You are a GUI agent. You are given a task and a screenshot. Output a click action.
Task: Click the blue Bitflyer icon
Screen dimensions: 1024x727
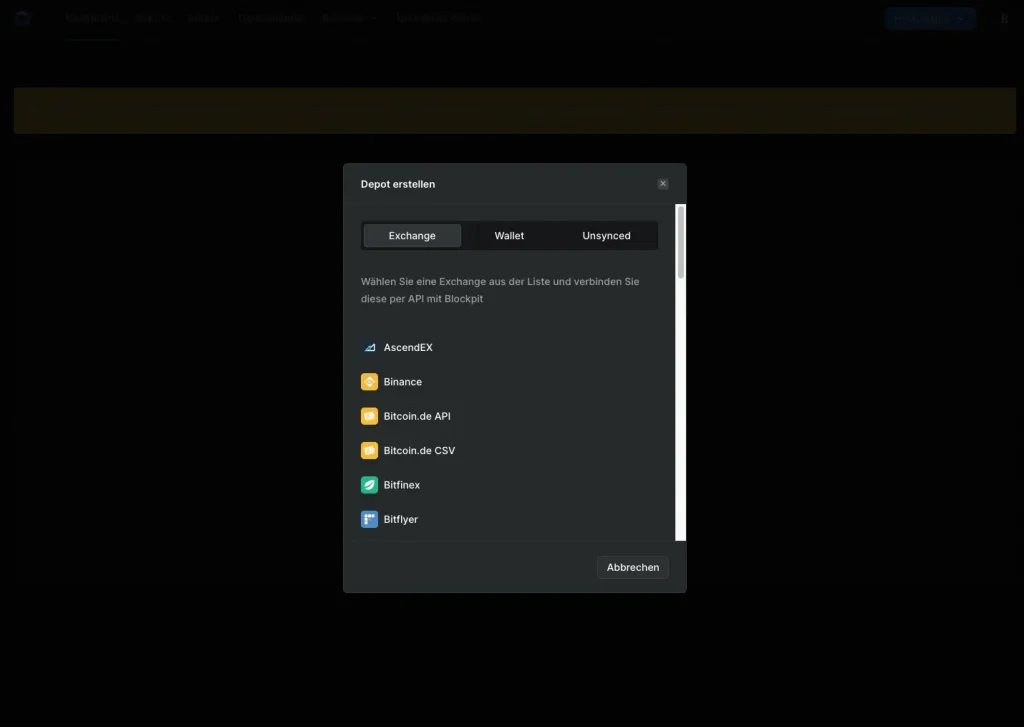point(369,520)
